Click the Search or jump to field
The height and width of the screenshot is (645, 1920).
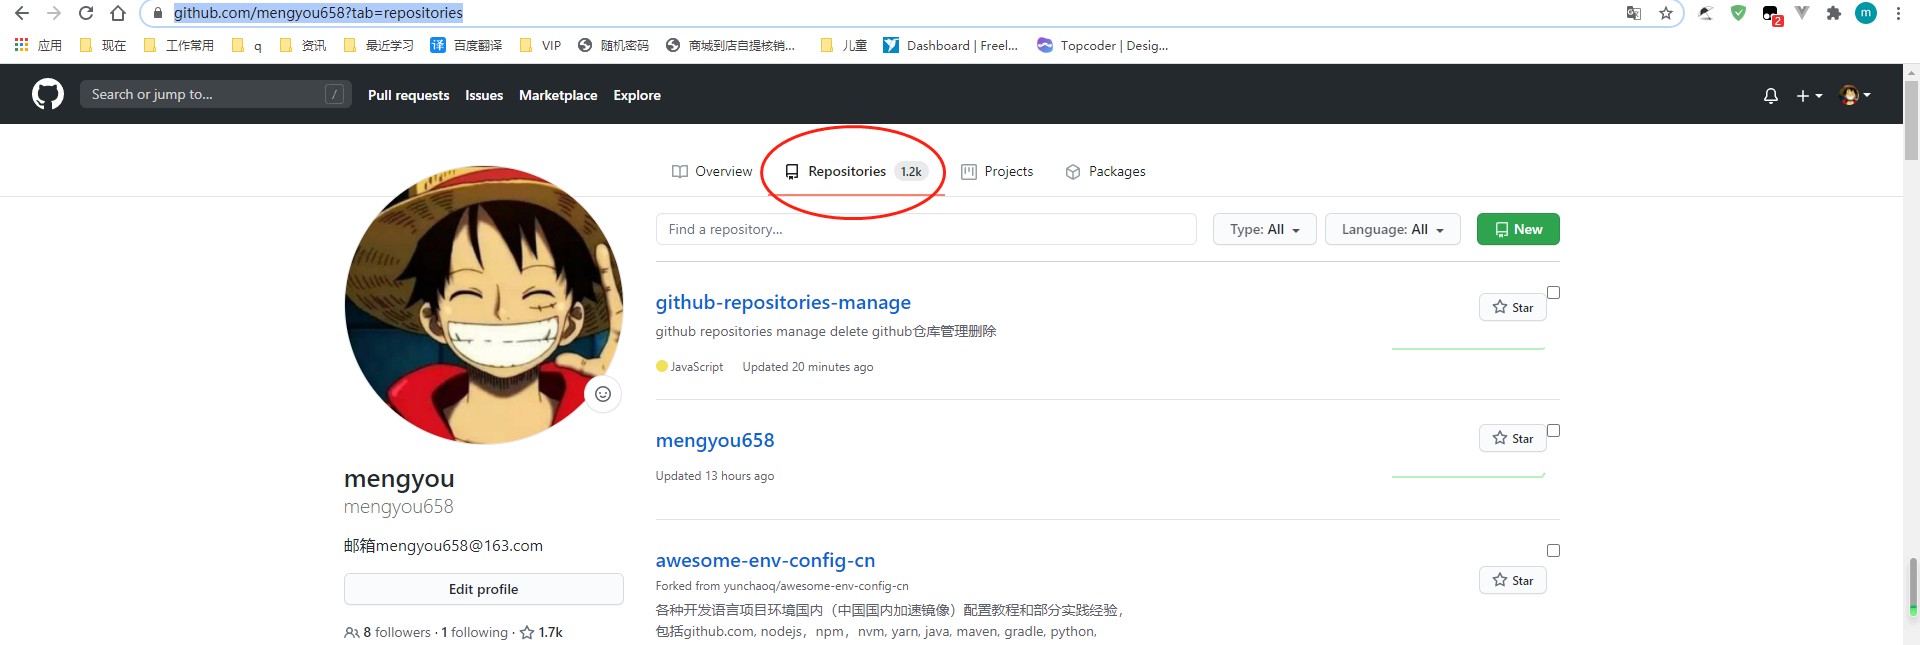pos(215,94)
